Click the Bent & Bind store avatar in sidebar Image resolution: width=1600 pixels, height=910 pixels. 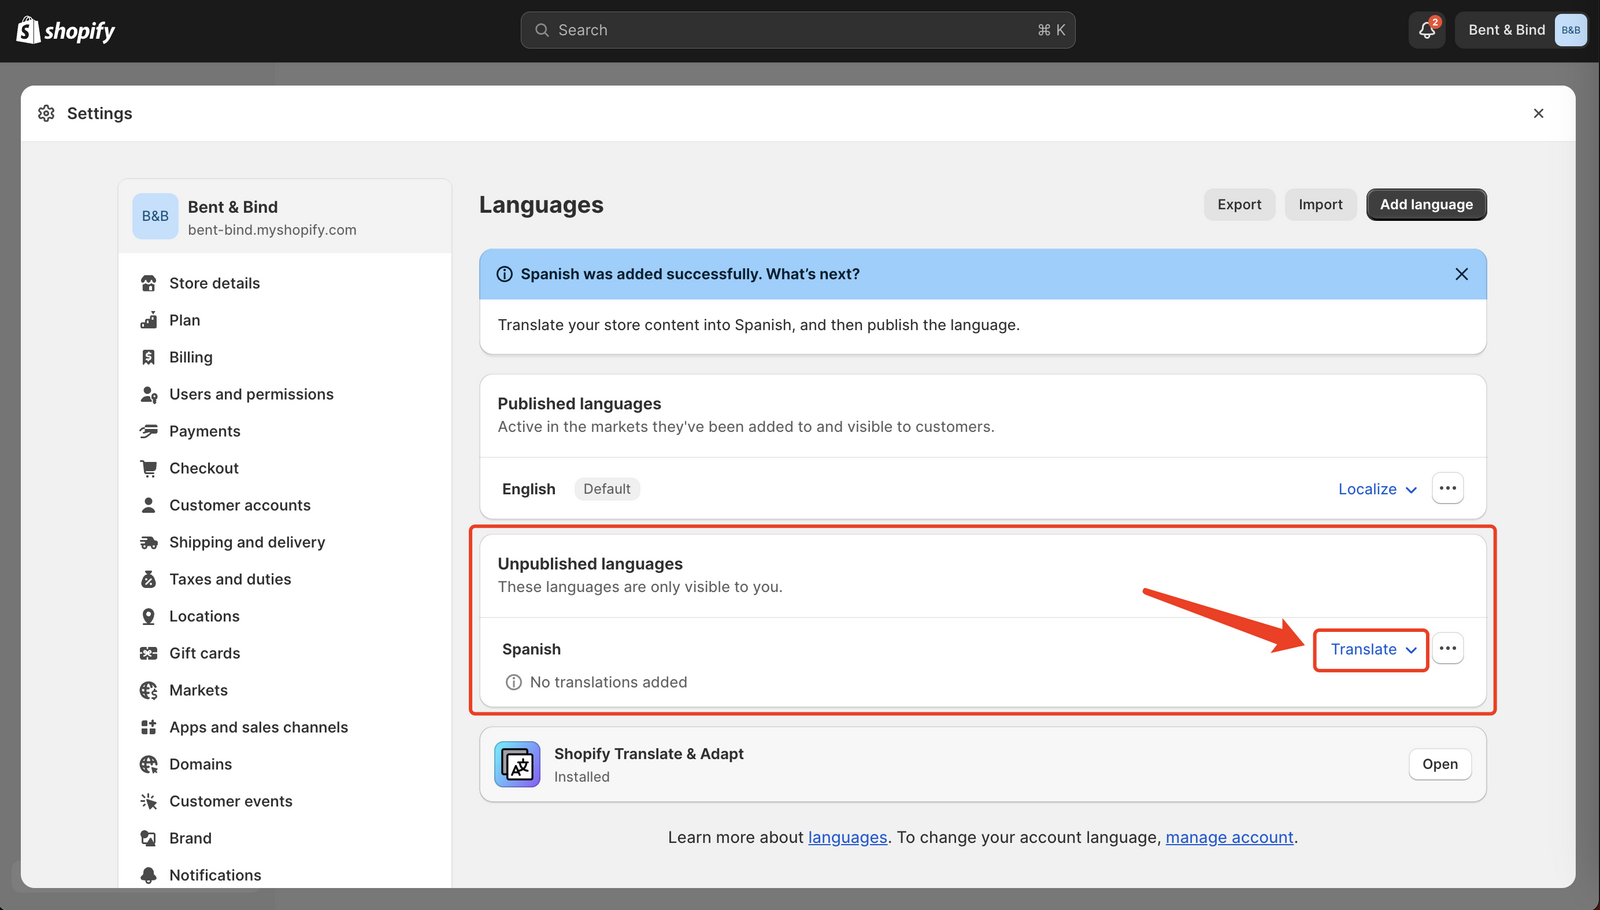point(155,216)
